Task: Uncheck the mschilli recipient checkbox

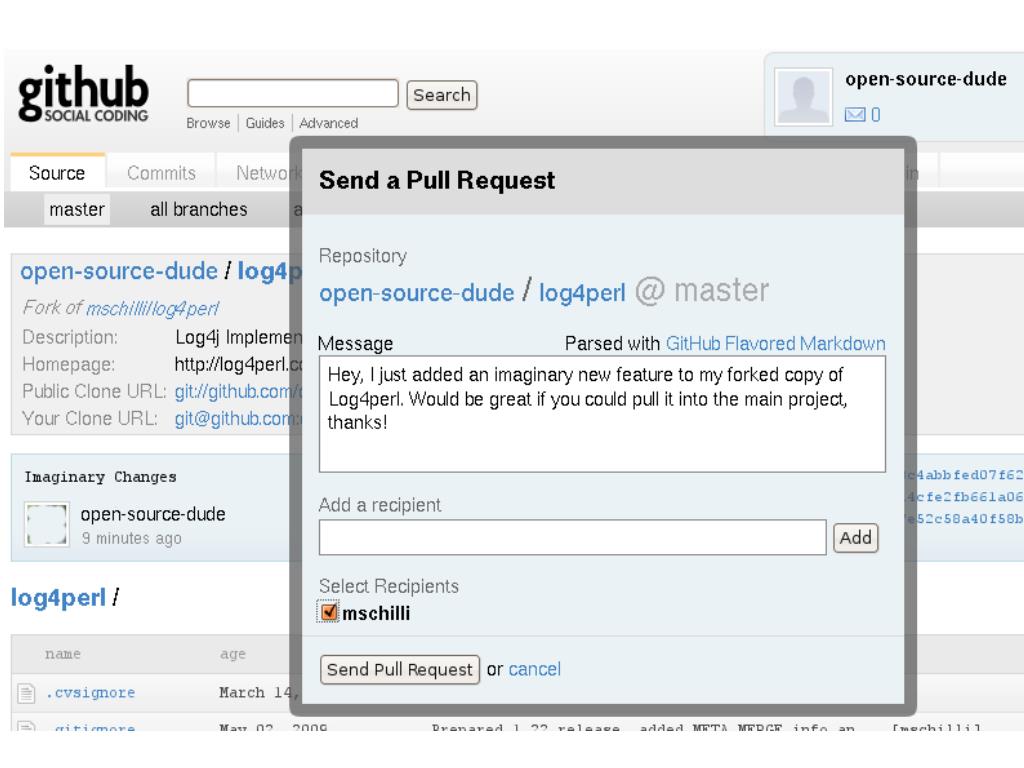Action: tap(328, 612)
